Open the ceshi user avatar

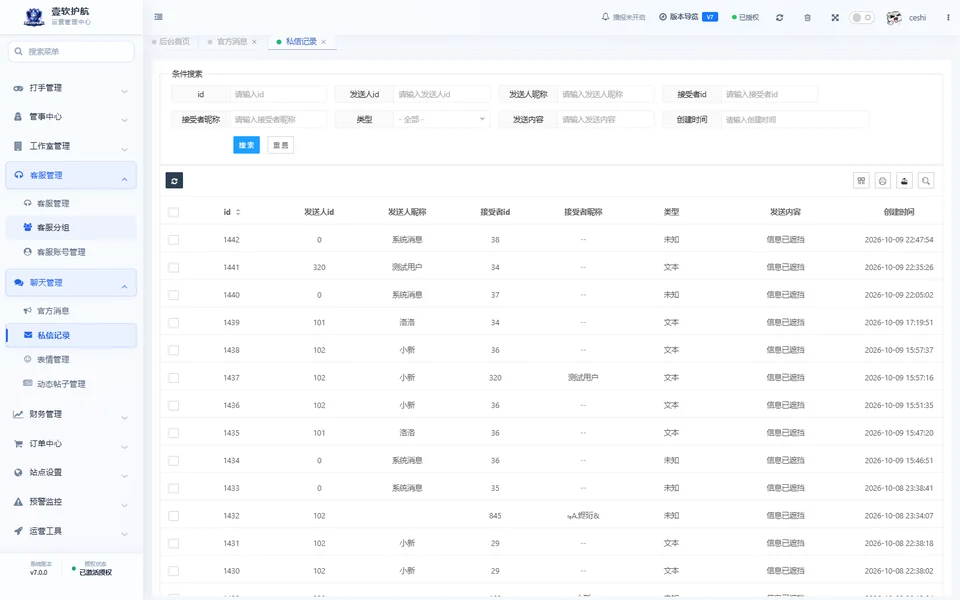pos(894,18)
